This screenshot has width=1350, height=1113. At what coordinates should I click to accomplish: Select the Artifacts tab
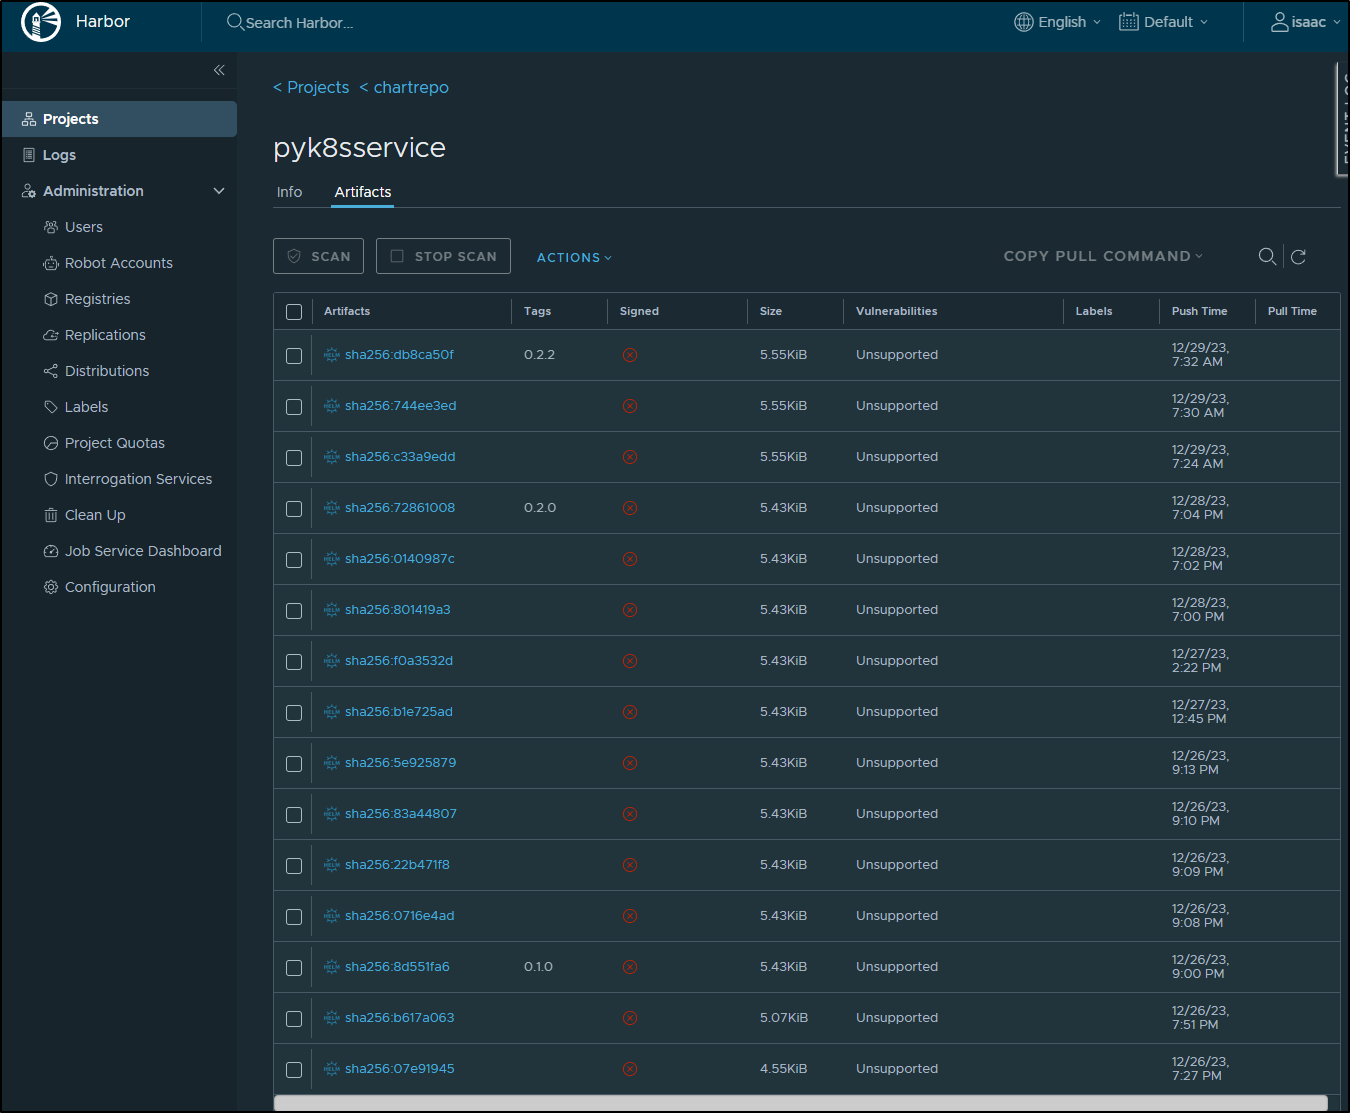363,192
